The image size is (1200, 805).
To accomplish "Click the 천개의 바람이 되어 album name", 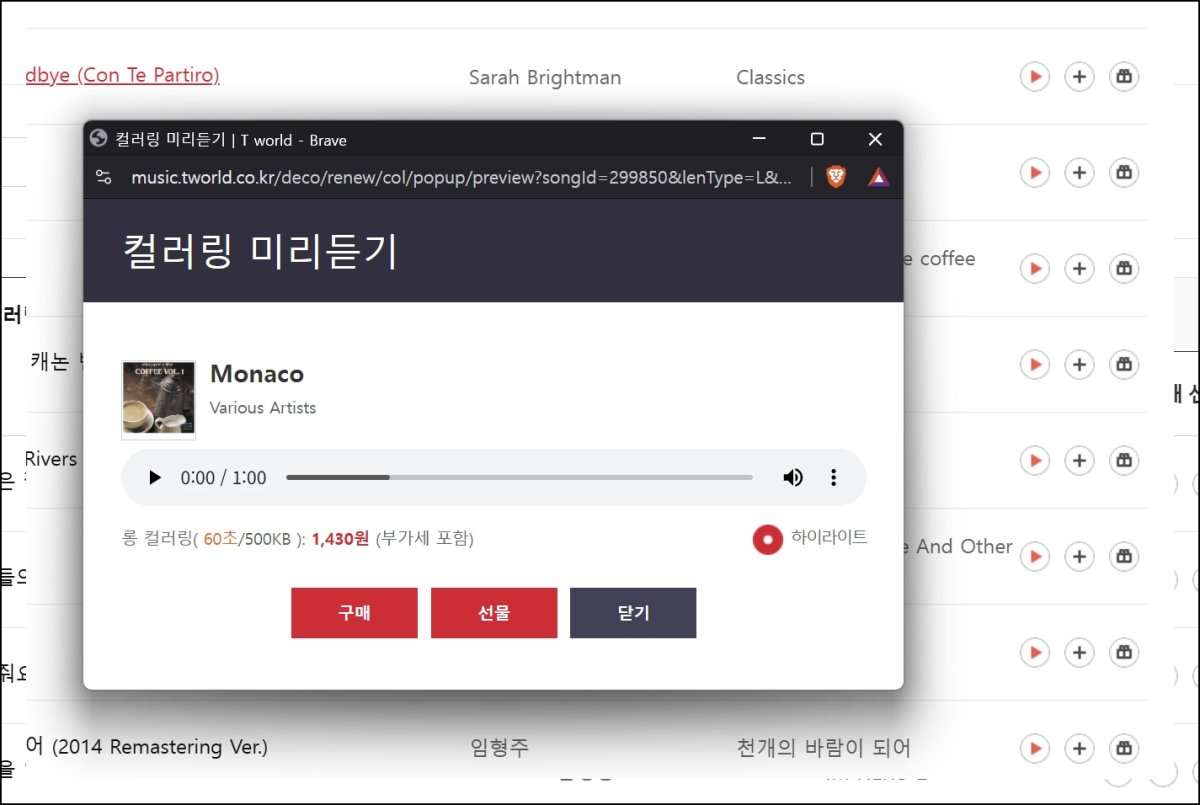I will coord(823,748).
